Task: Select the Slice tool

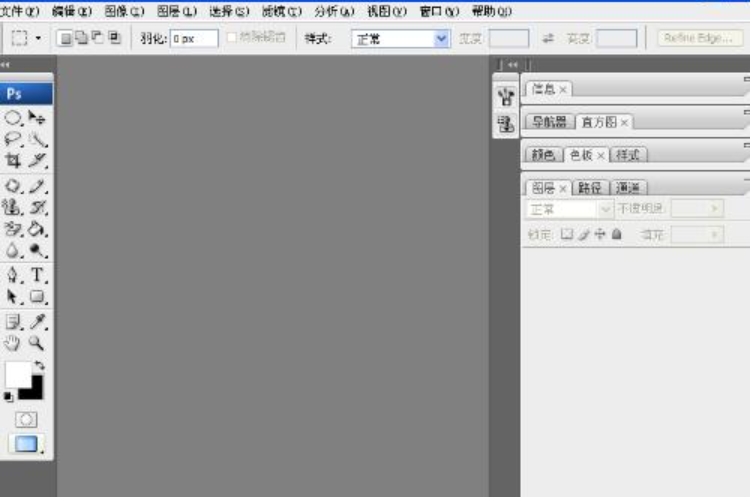Action: (x=37, y=160)
